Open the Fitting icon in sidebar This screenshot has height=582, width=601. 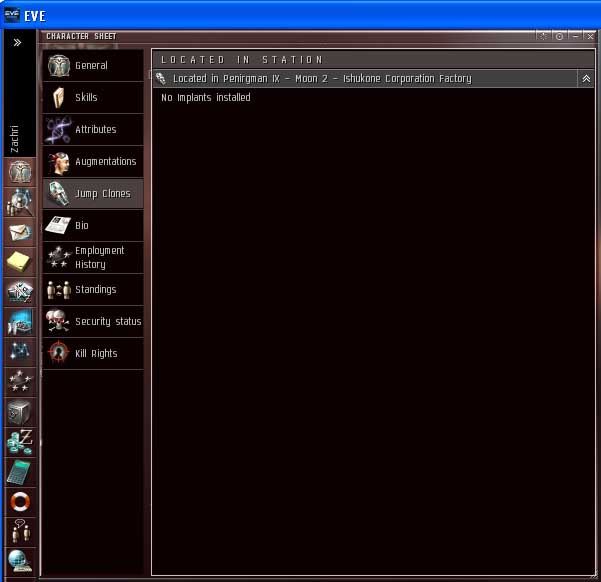coord(20,292)
